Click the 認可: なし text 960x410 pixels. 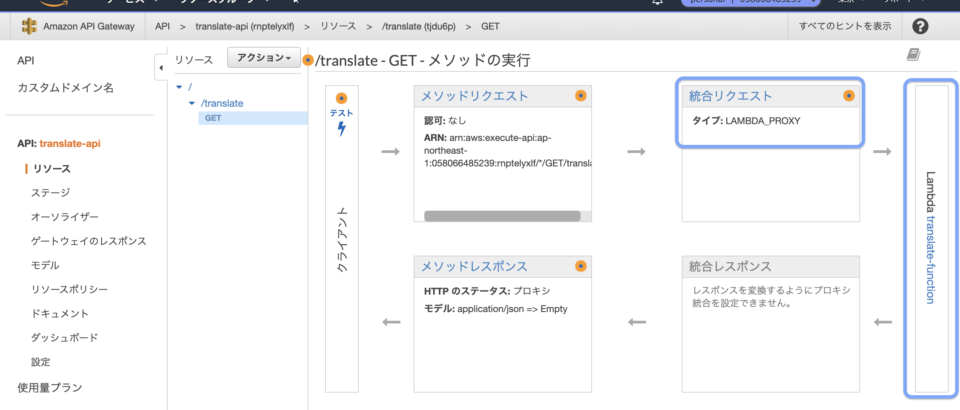coord(445,120)
